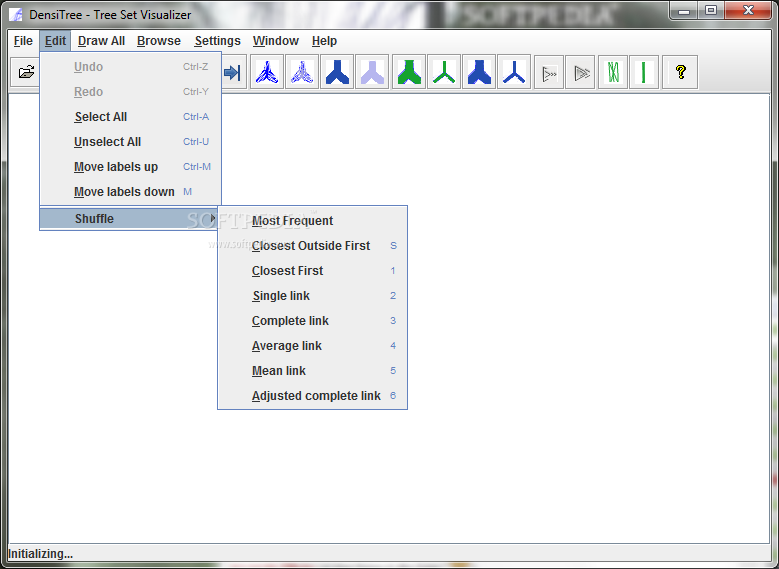Click the gray dotted triangle tree icon
The height and width of the screenshot is (569, 779).
click(549, 73)
